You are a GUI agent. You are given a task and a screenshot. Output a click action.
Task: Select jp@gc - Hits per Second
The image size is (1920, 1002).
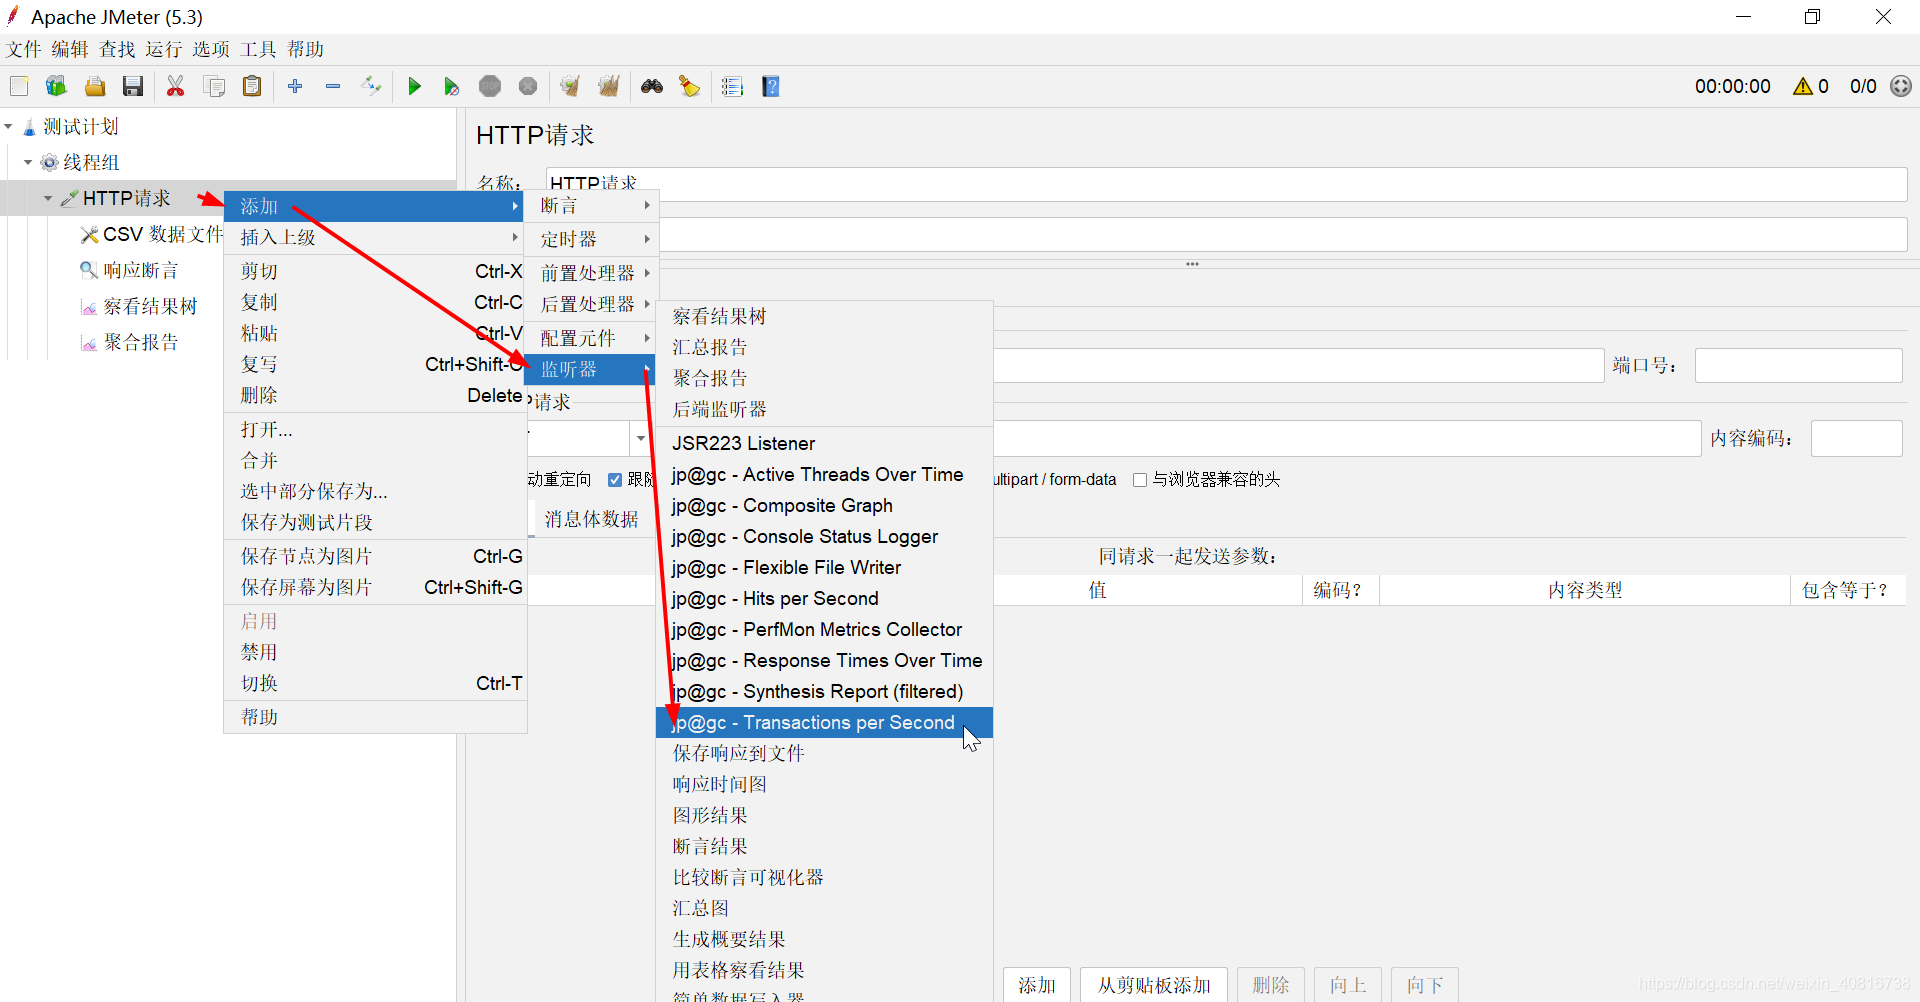pos(824,598)
